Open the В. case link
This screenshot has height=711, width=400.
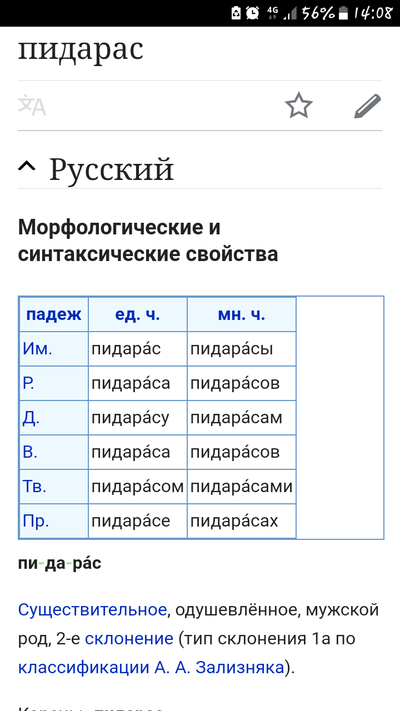[30, 452]
